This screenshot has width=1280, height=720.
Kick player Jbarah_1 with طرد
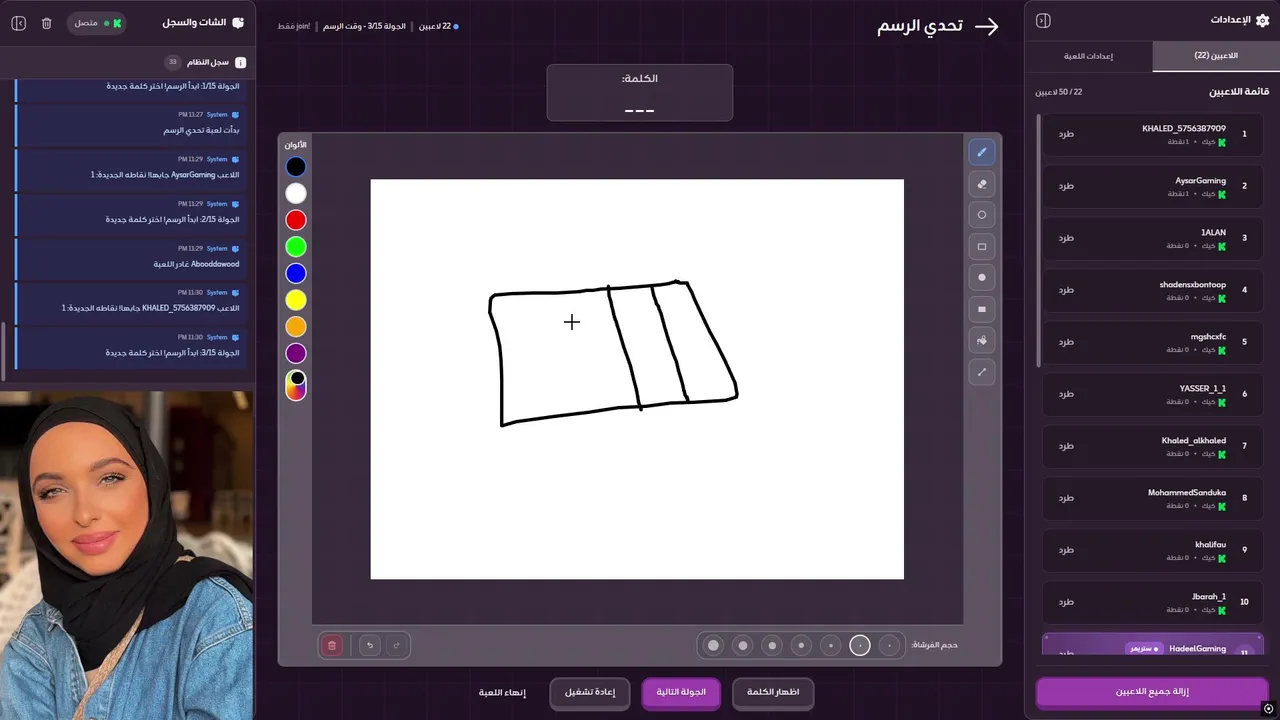point(1066,602)
